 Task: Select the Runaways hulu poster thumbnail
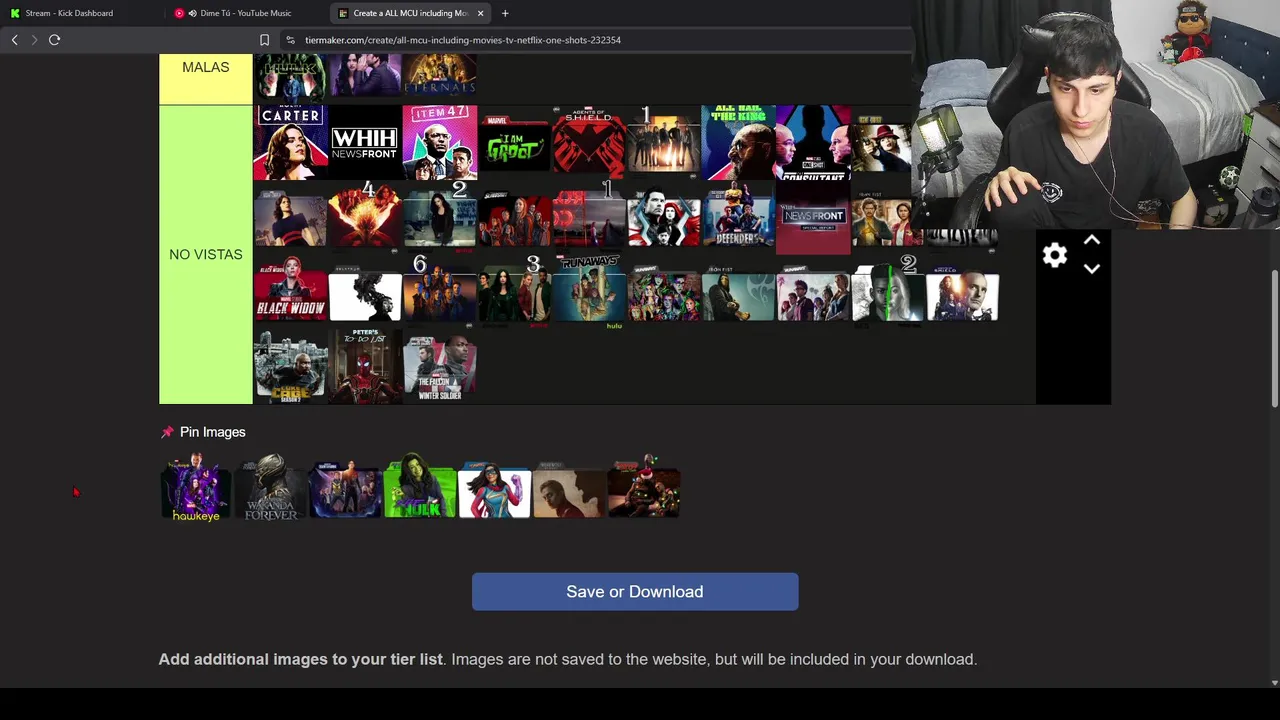(x=589, y=292)
